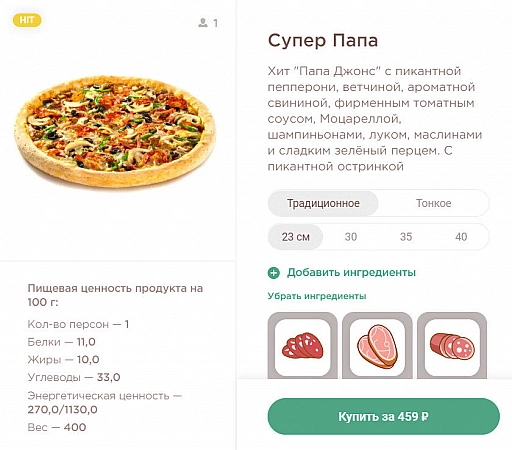Click the green plus add icon
Screen dimensions: 512x450
274,273
